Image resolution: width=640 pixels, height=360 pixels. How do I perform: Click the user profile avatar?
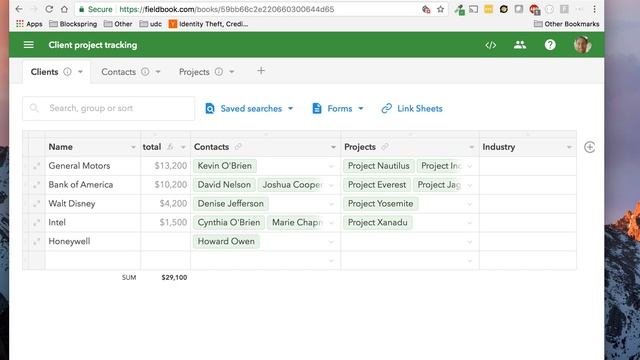click(582, 44)
